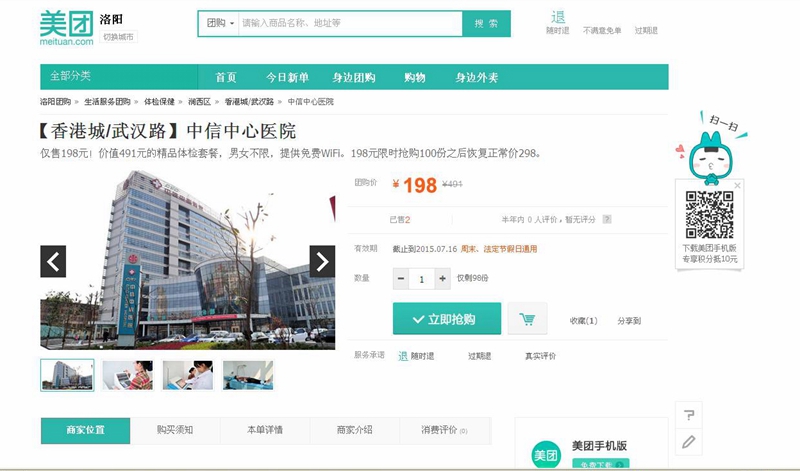Open the 今日新单 navigation item
The image size is (800, 471).
pyautogui.click(x=287, y=77)
